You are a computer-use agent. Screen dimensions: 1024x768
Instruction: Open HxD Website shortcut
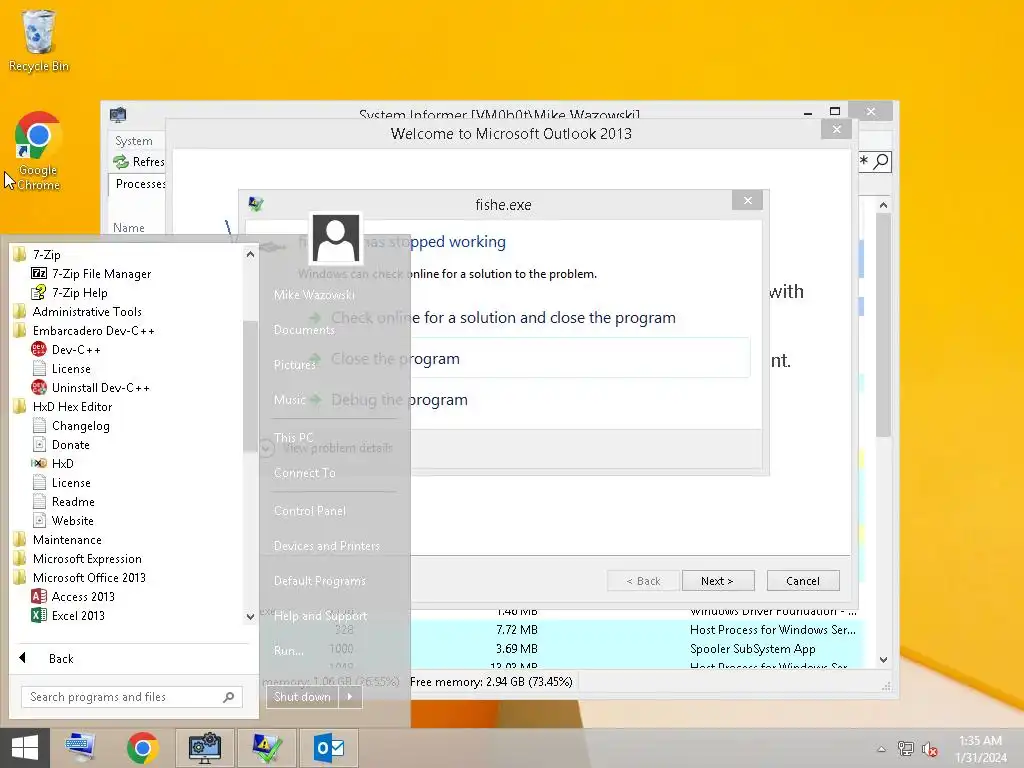pyautogui.click(x=63, y=520)
